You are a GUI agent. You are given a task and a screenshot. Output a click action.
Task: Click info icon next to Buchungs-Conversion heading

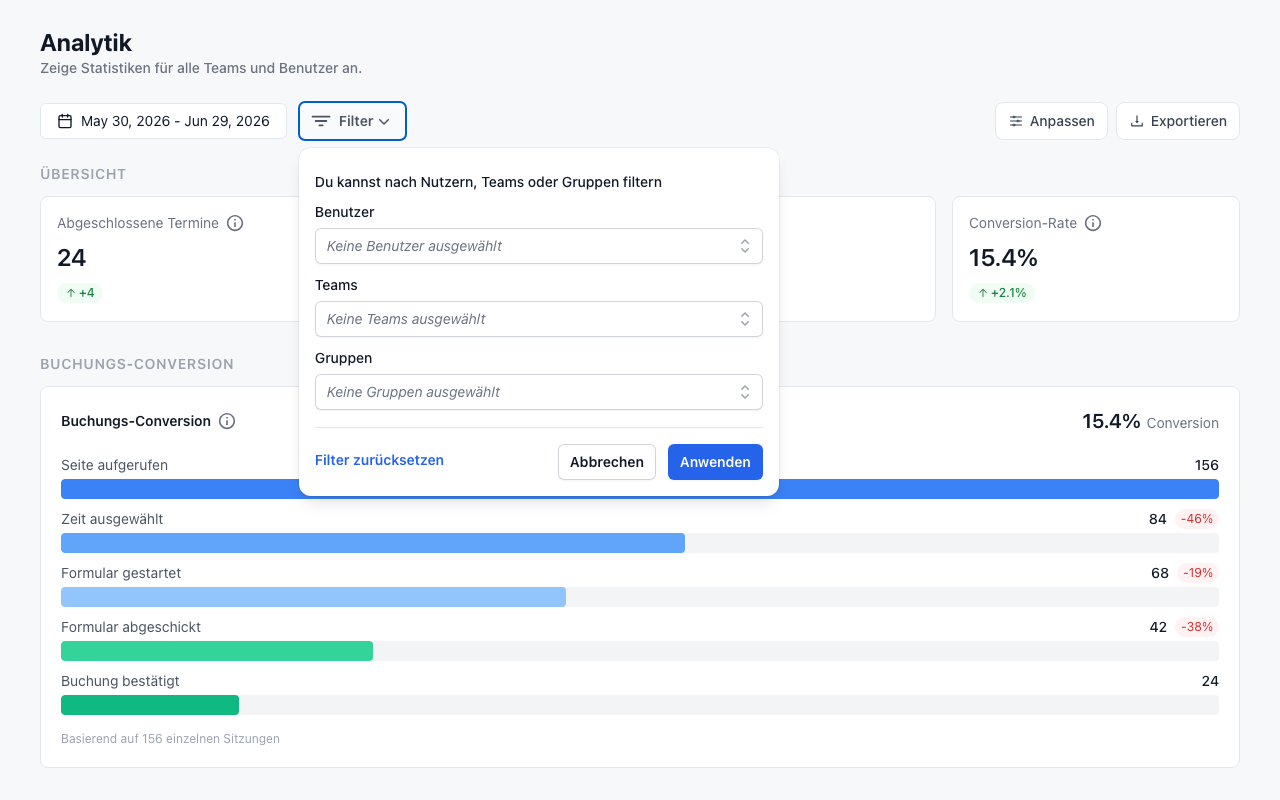[x=227, y=421]
